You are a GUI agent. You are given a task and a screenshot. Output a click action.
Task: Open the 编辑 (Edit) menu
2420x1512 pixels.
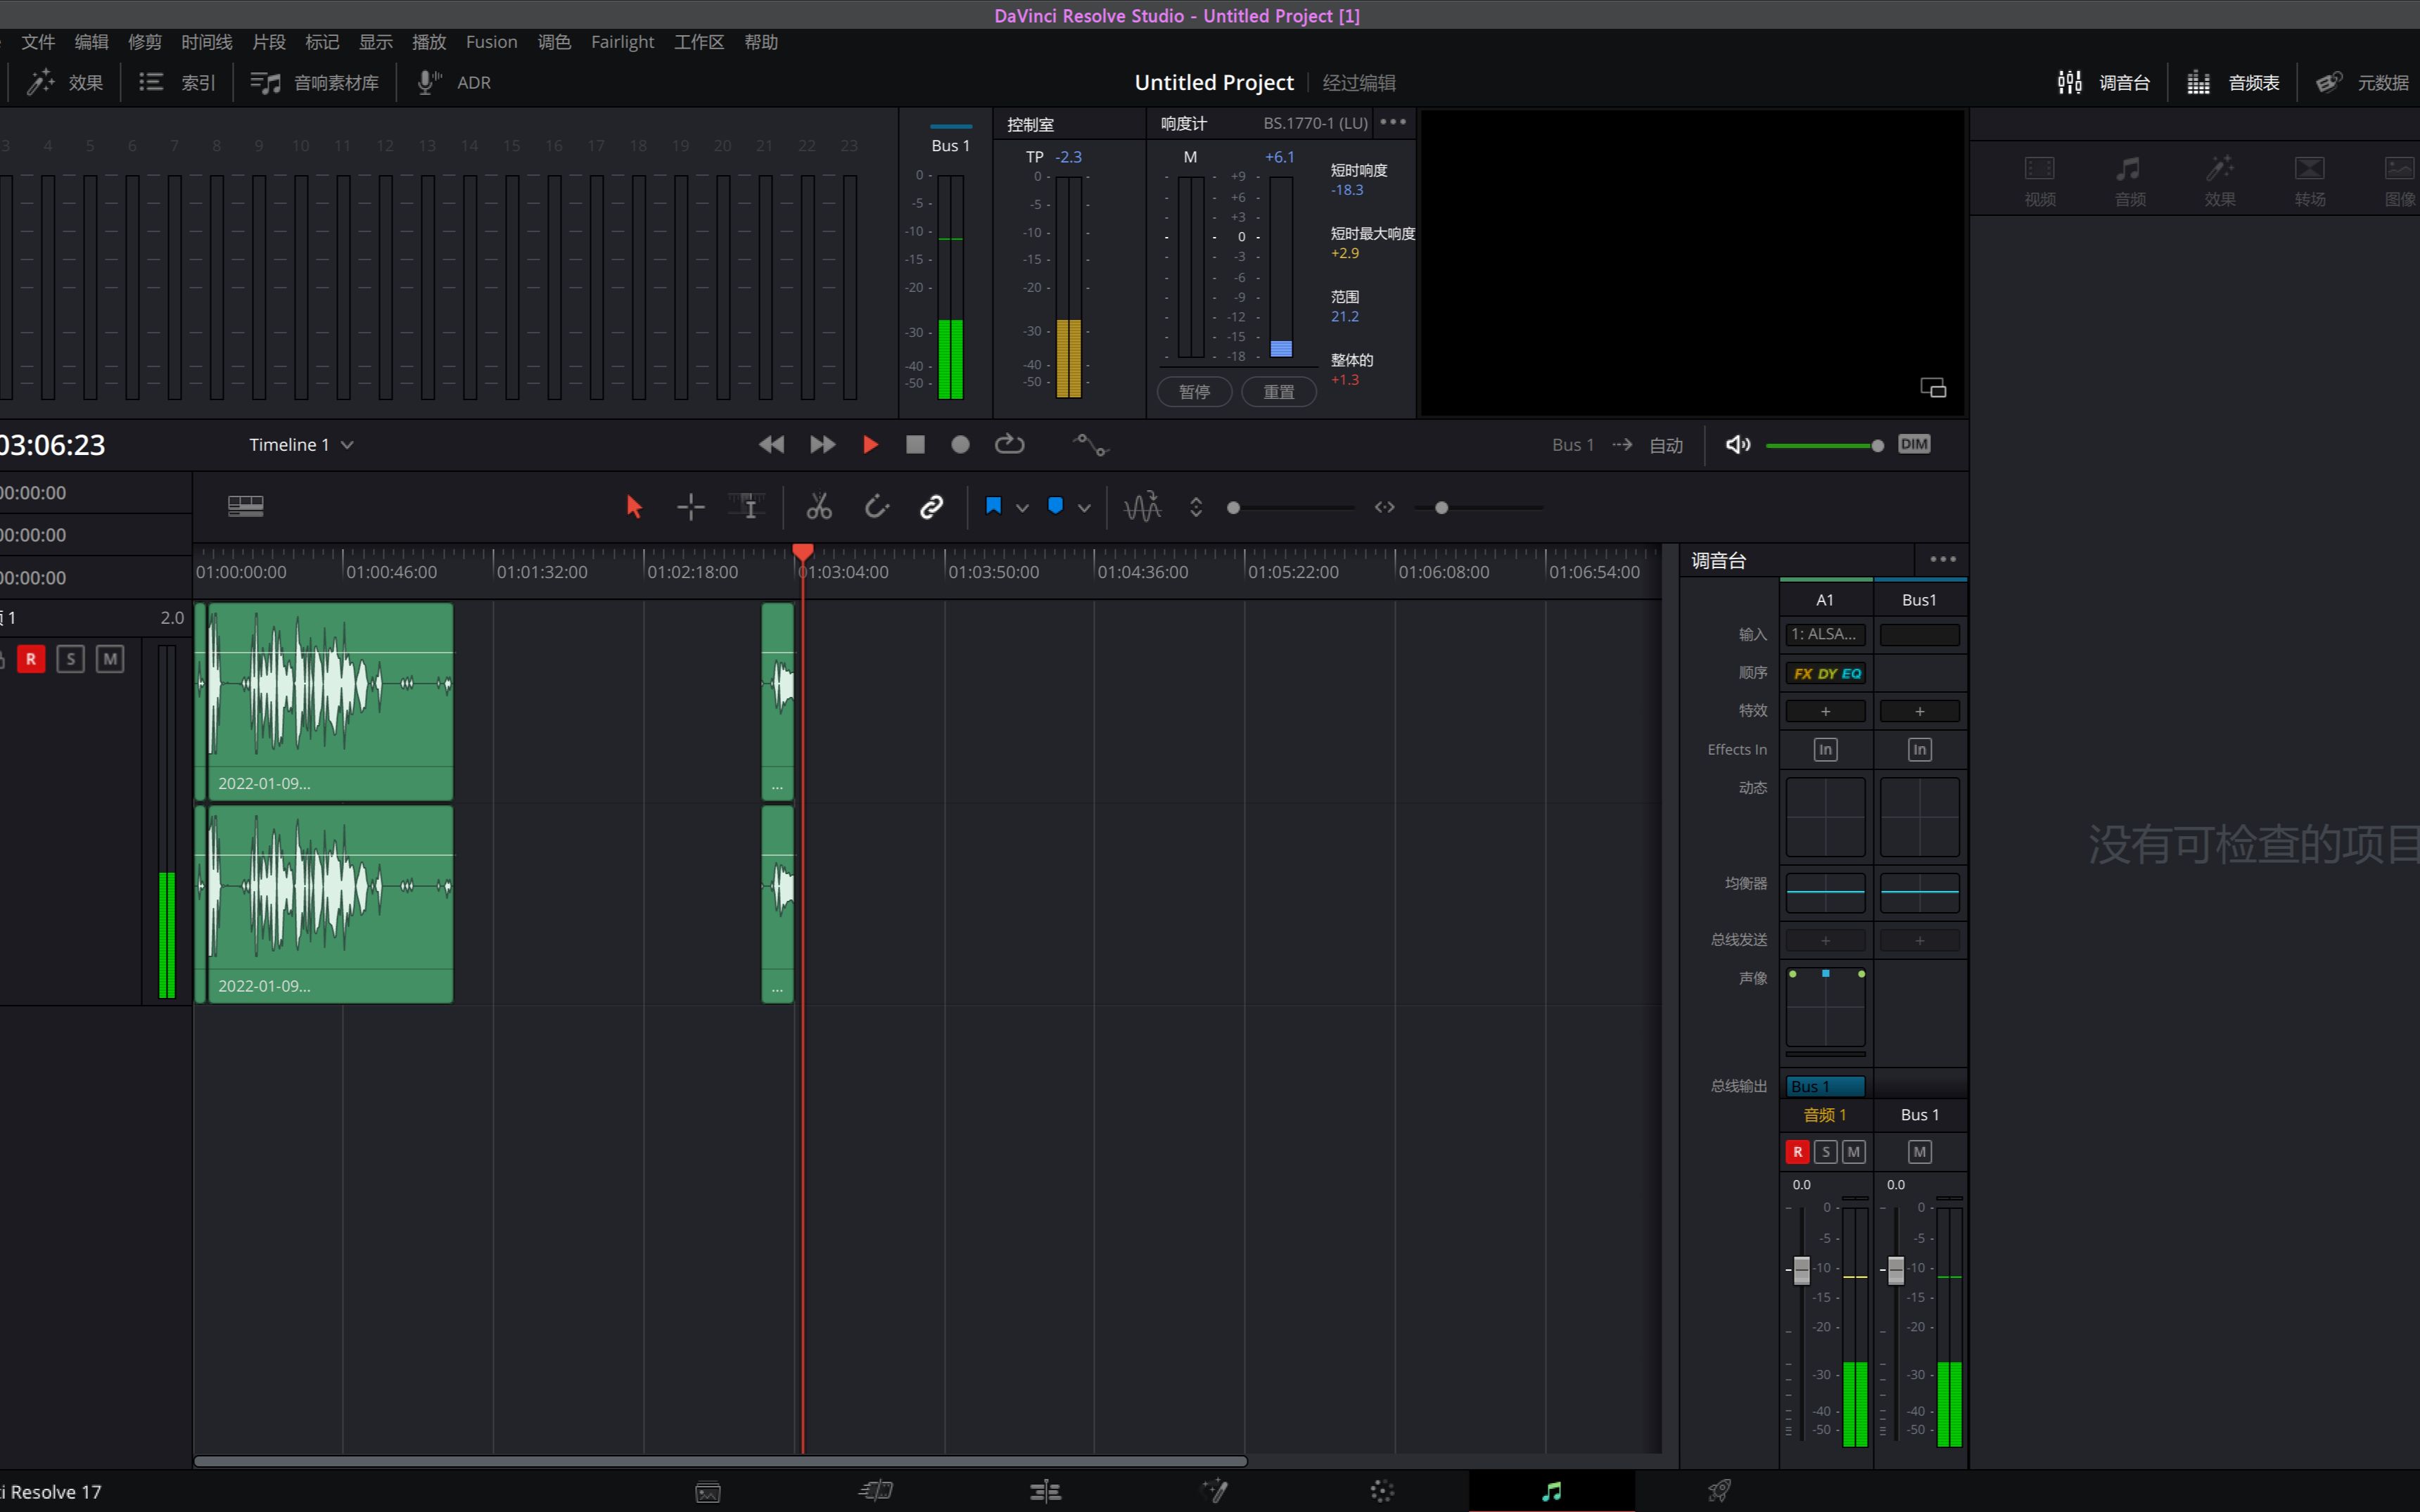point(91,42)
